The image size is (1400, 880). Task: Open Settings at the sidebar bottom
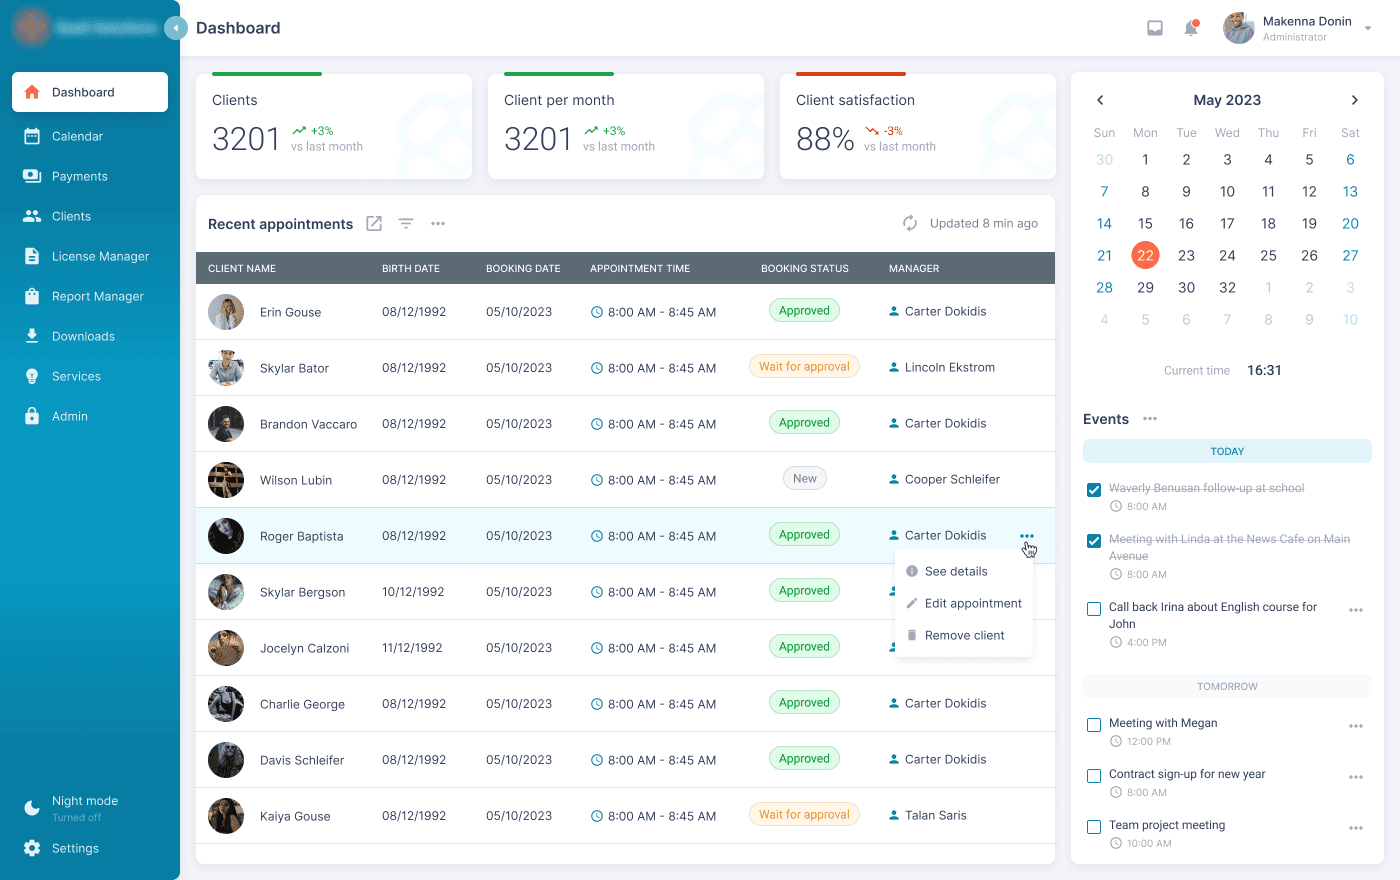tap(75, 848)
